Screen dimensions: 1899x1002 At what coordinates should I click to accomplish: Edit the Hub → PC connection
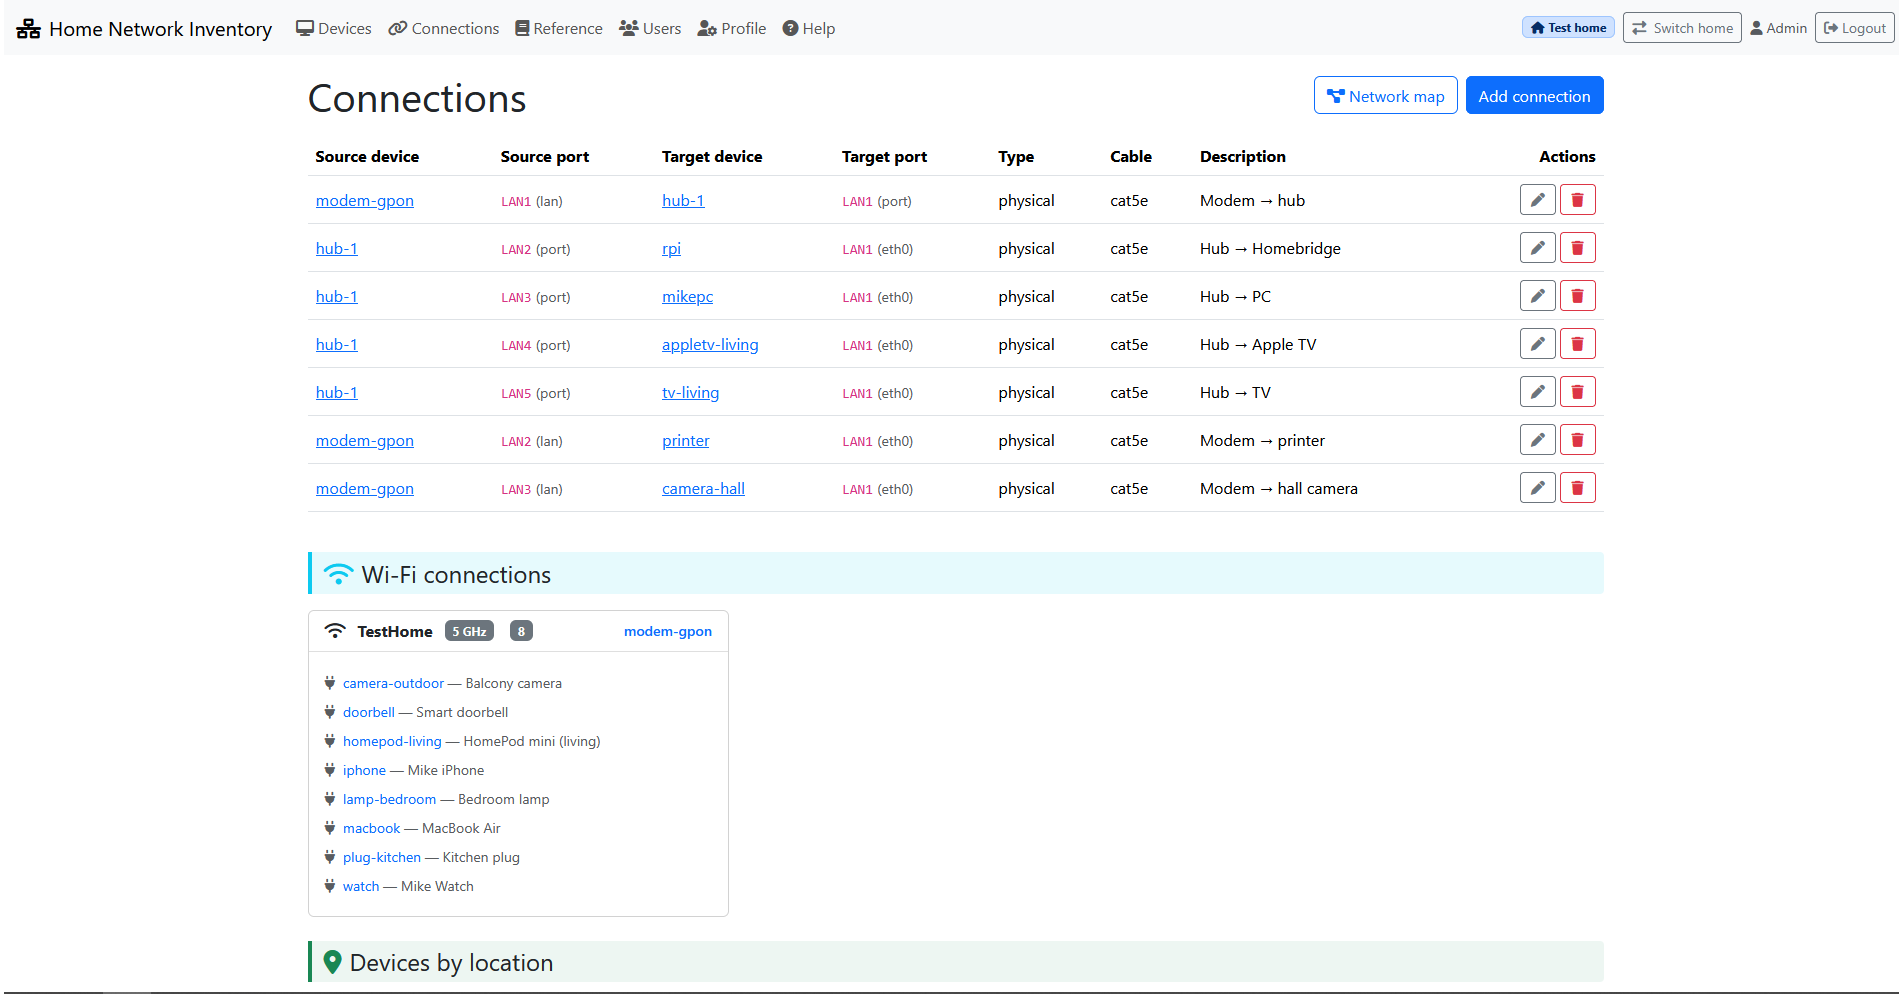1537,296
